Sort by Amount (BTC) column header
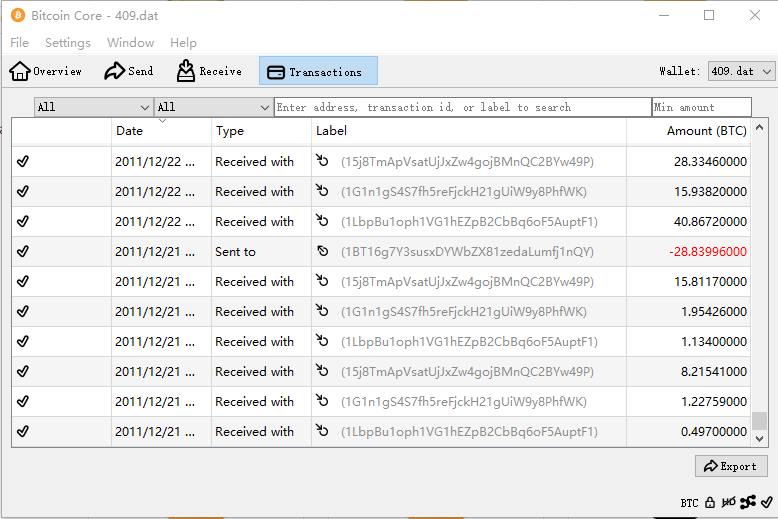Screen dimensions: 778x519 coord(706,131)
